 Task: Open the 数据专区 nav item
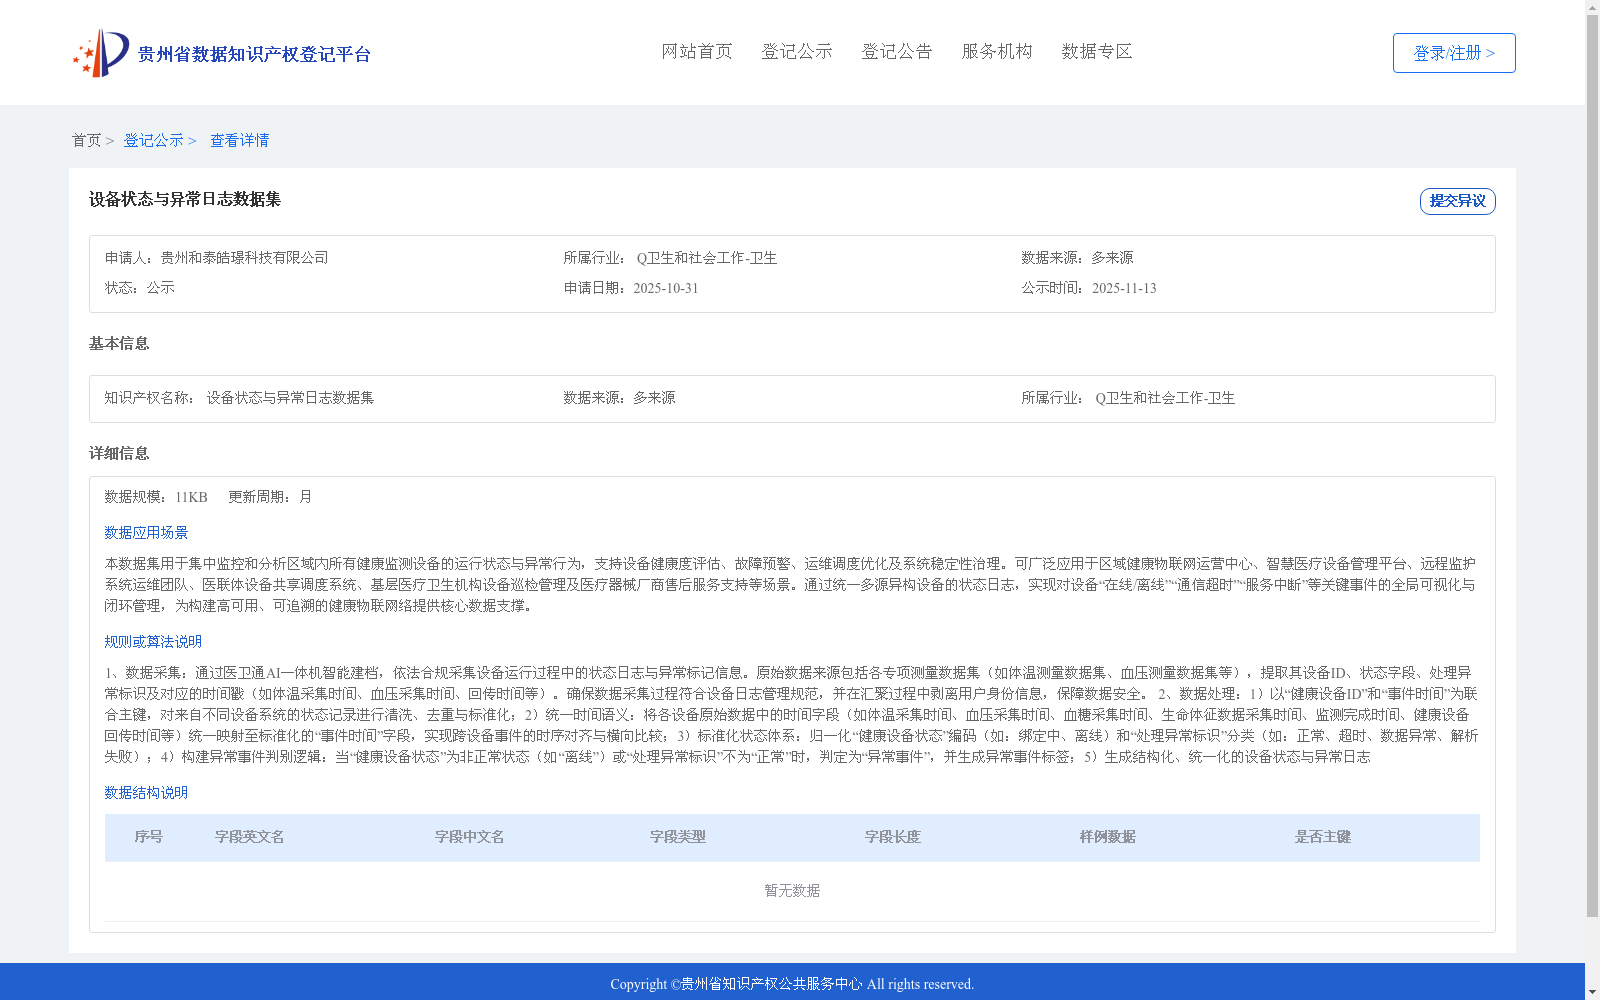(x=1097, y=52)
